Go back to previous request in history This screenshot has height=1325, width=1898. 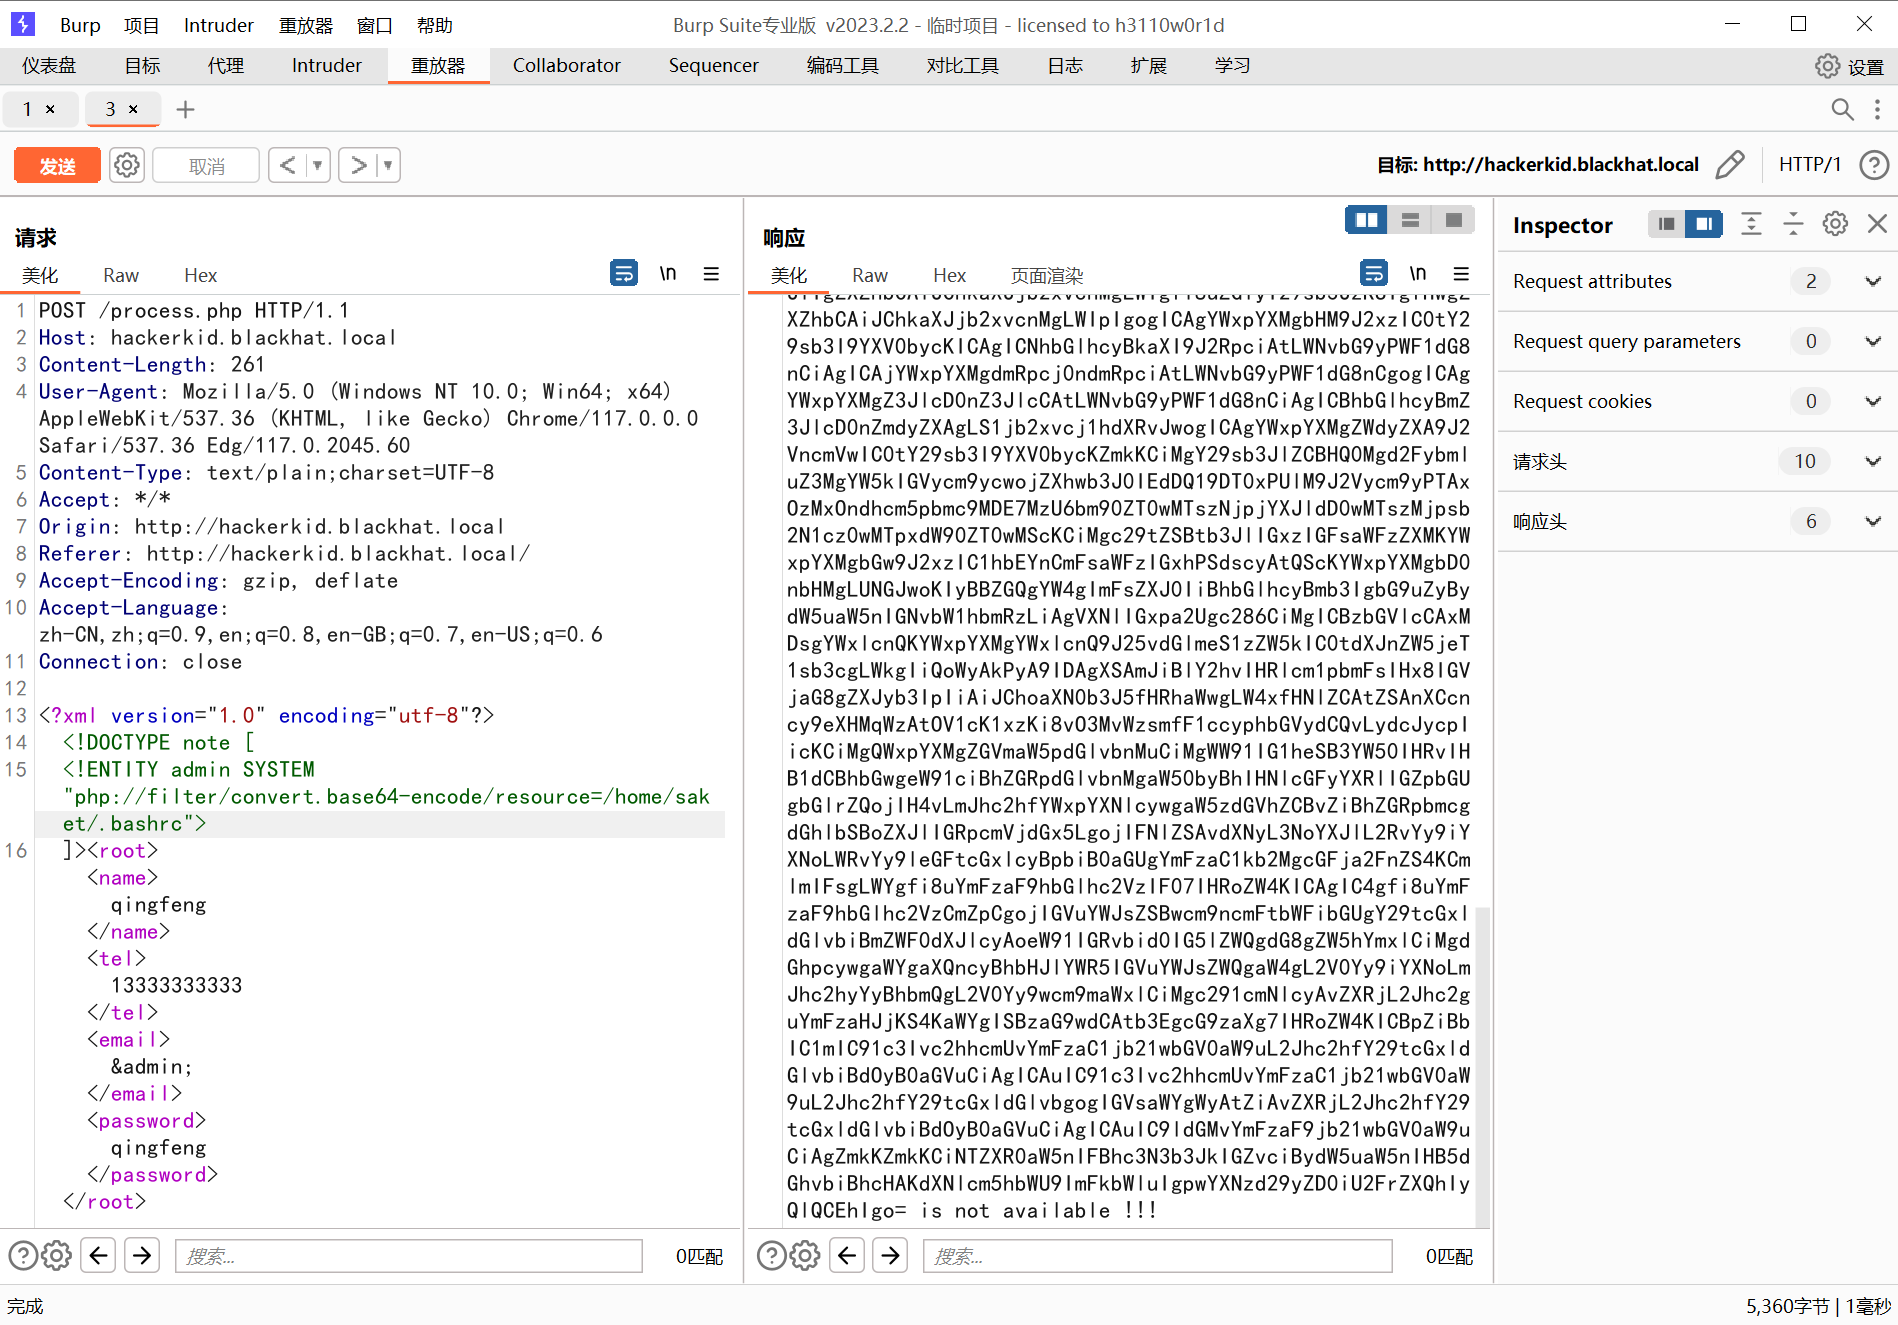pos(287,165)
